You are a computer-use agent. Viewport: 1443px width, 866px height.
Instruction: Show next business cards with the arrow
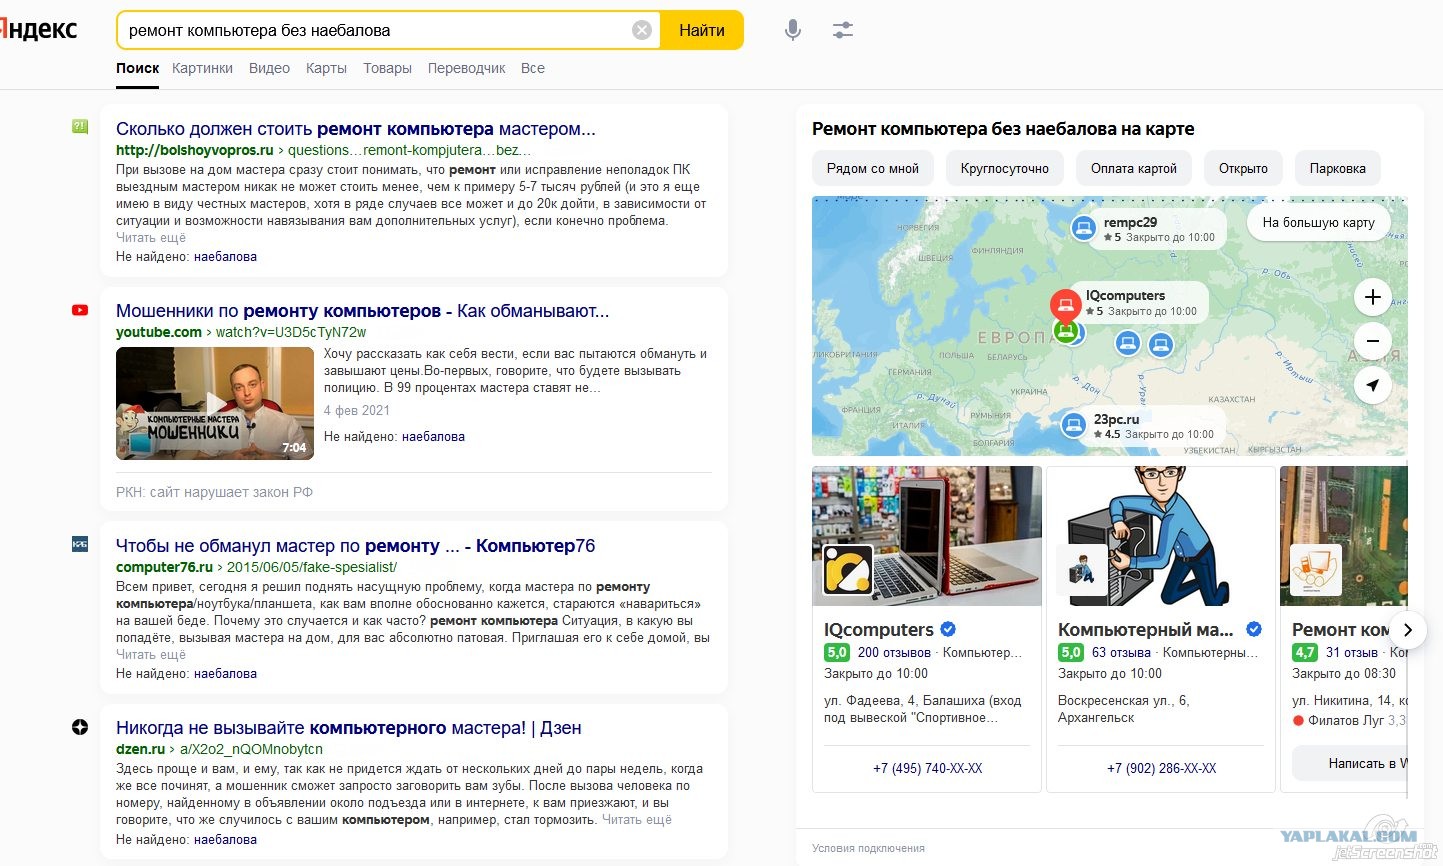tap(1408, 630)
